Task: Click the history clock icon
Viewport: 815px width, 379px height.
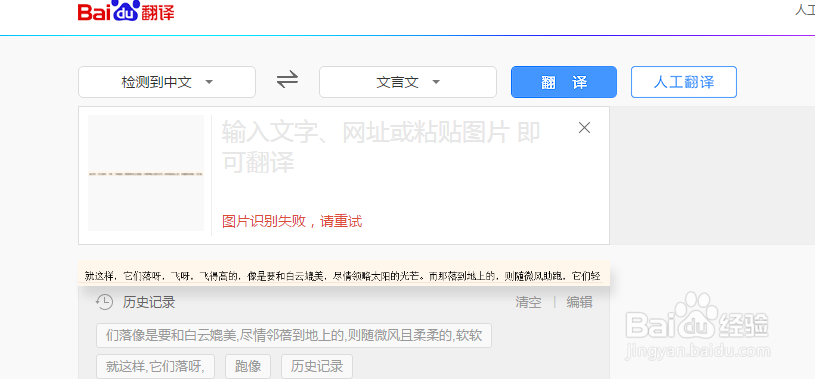Action: (104, 302)
